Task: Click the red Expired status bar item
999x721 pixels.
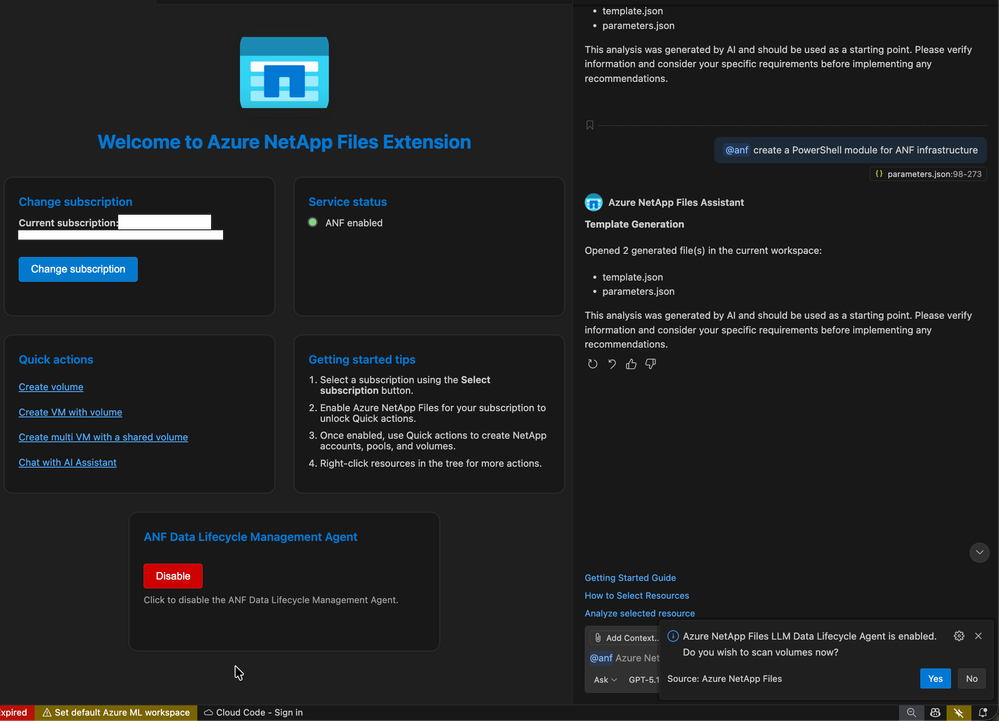Action: pos(15,713)
